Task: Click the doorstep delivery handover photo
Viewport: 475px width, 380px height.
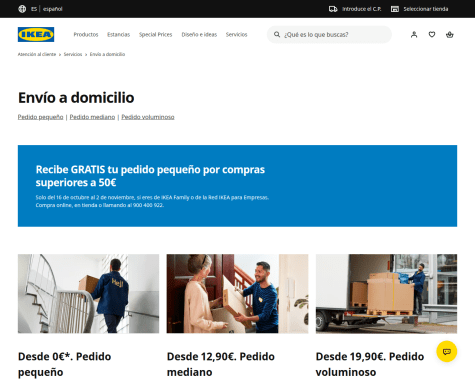Action: pos(237,294)
